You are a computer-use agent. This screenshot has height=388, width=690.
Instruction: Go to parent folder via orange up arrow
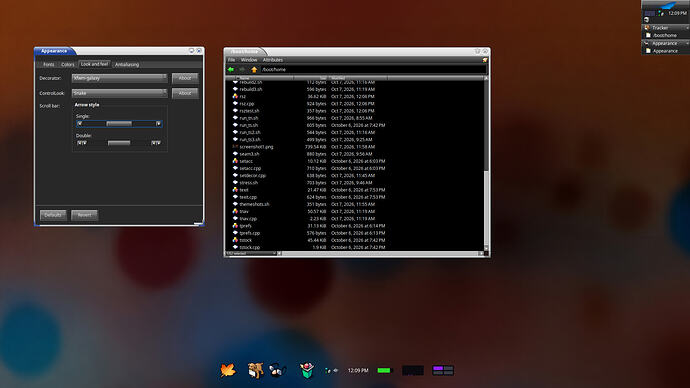tap(254, 70)
